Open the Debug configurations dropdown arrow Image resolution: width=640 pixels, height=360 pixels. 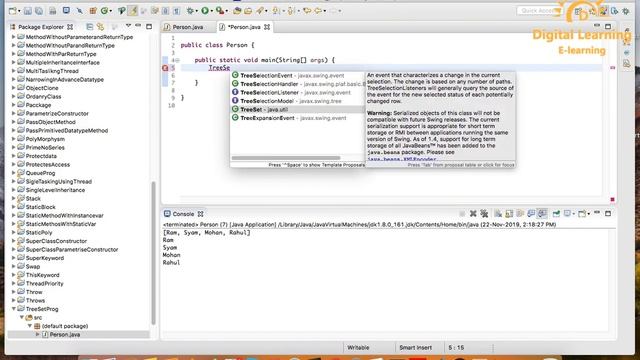coord(196,11)
